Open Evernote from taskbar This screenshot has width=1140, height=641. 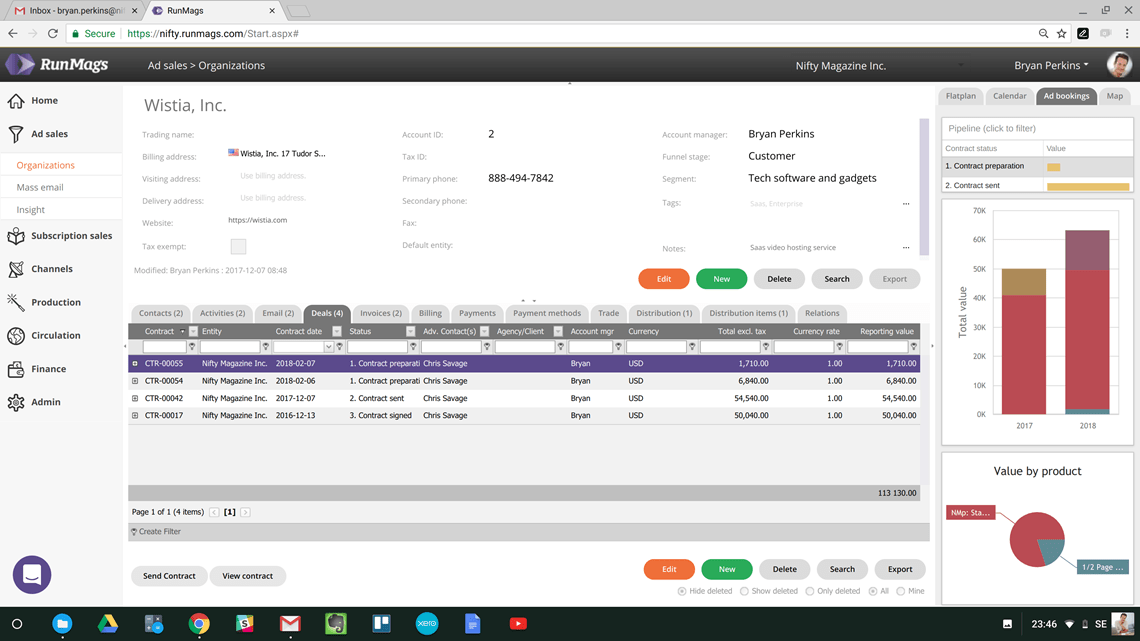point(335,624)
